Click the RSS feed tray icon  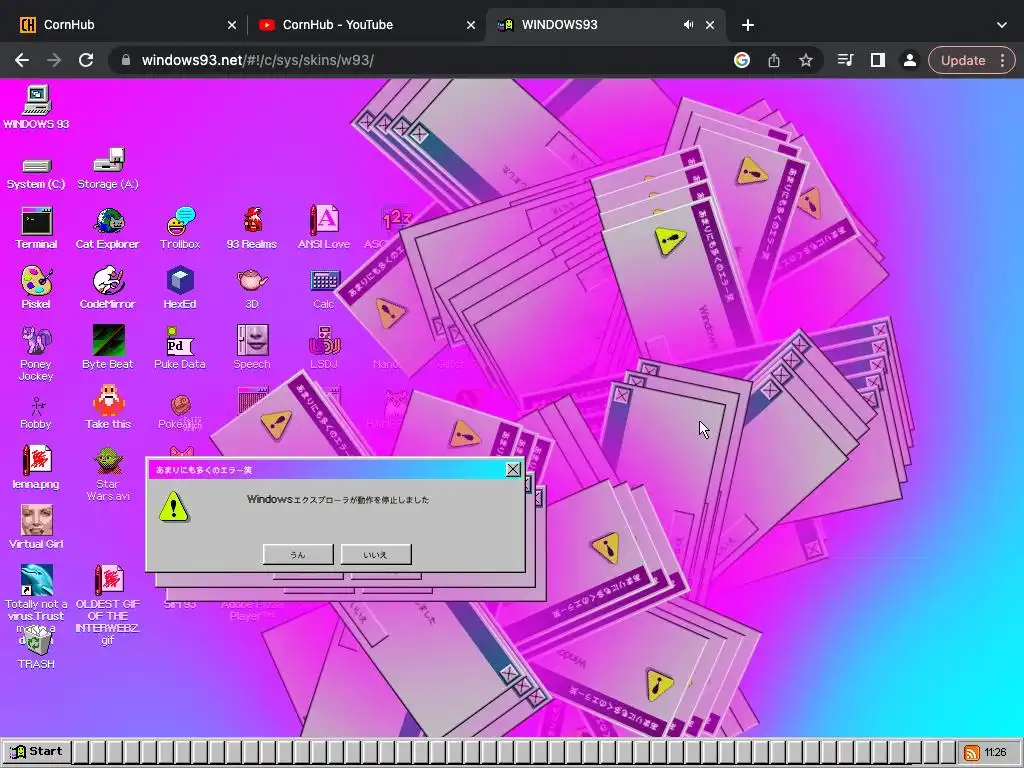[972, 753]
